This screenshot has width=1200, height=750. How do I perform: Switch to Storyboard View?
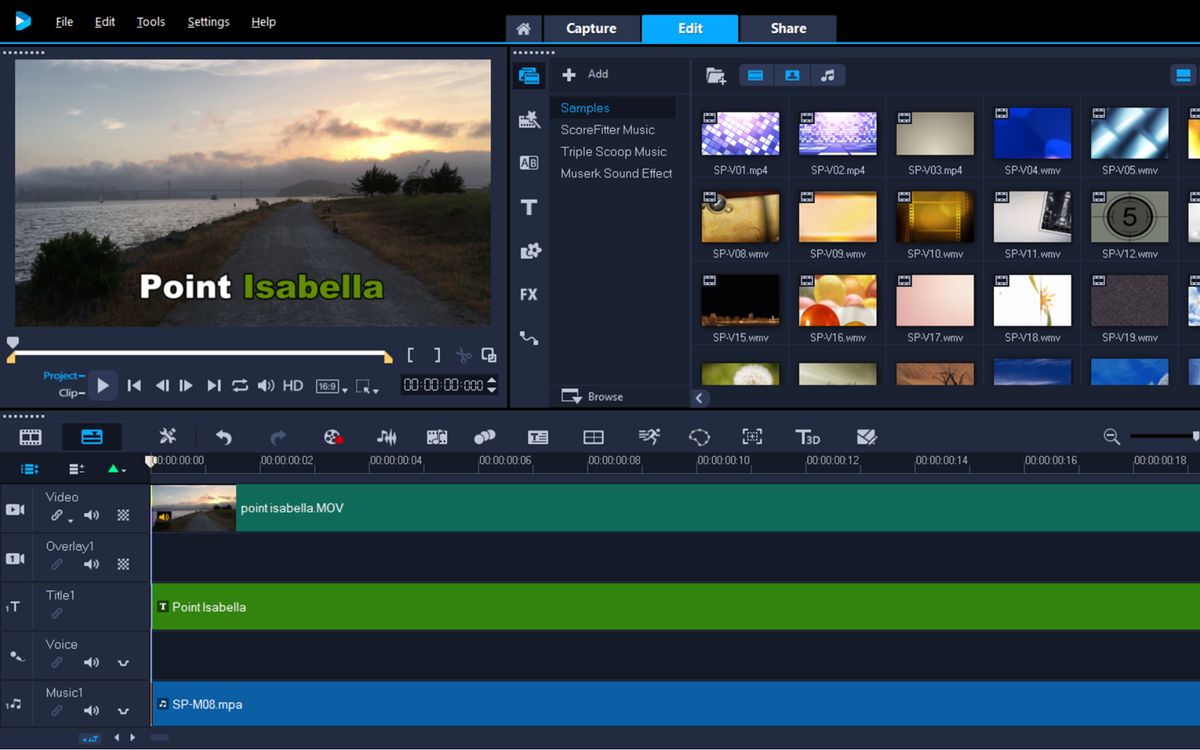(29, 436)
